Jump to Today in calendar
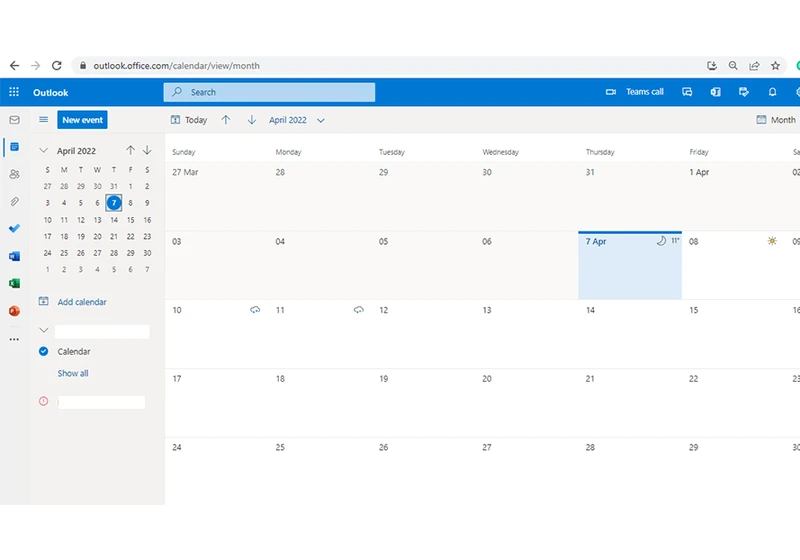Viewport: 800px width, 560px height. tap(189, 120)
